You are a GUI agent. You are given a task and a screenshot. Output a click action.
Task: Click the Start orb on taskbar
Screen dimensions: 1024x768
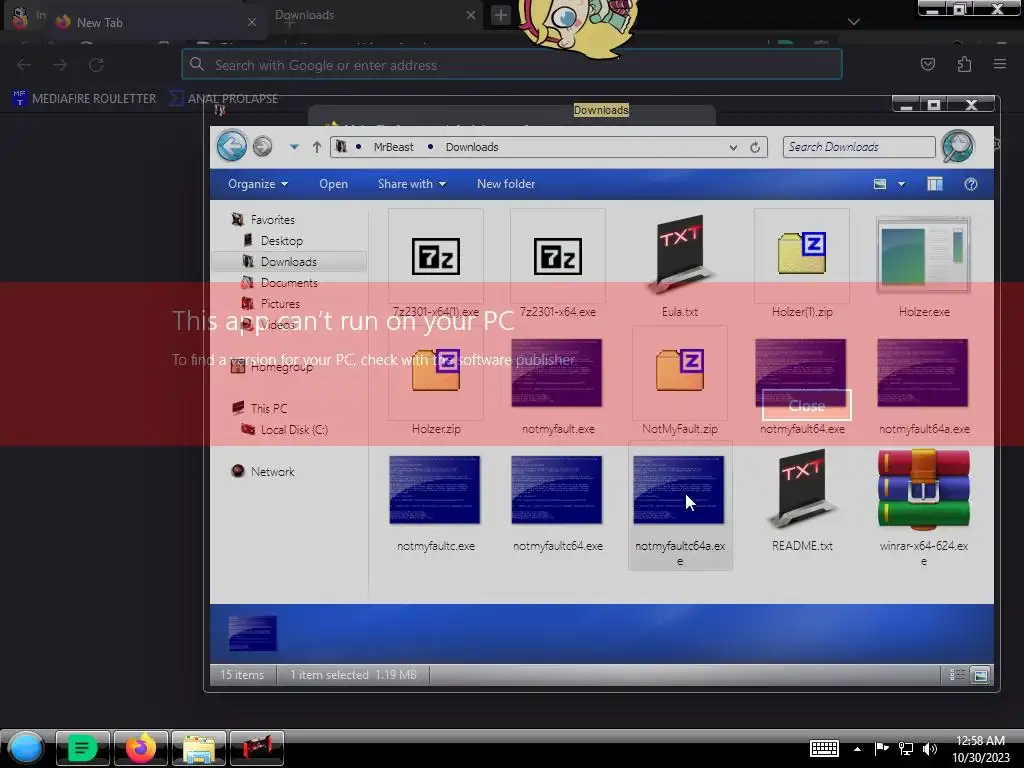pyautogui.click(x=26, y=748)
